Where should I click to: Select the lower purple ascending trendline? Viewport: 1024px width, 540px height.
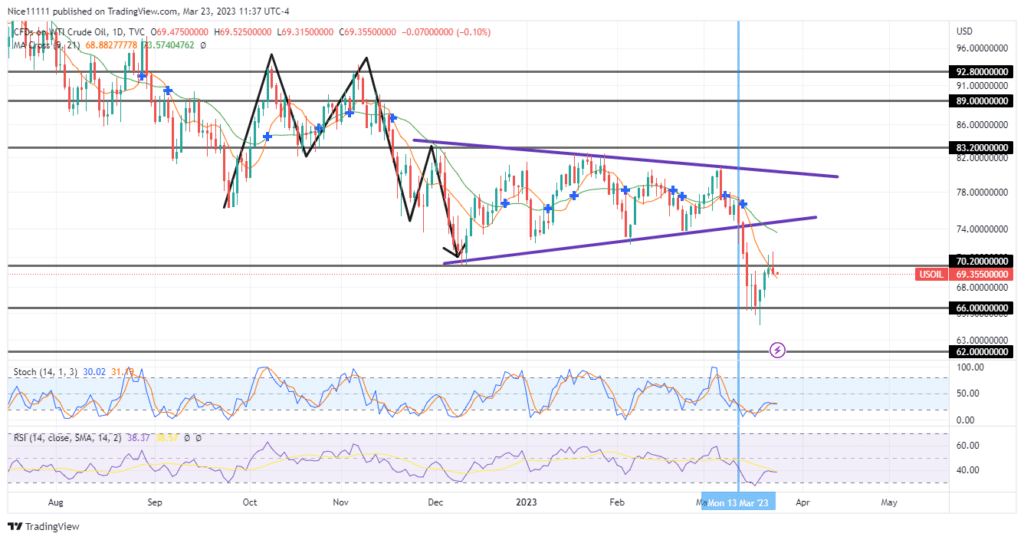coord(630,240)
